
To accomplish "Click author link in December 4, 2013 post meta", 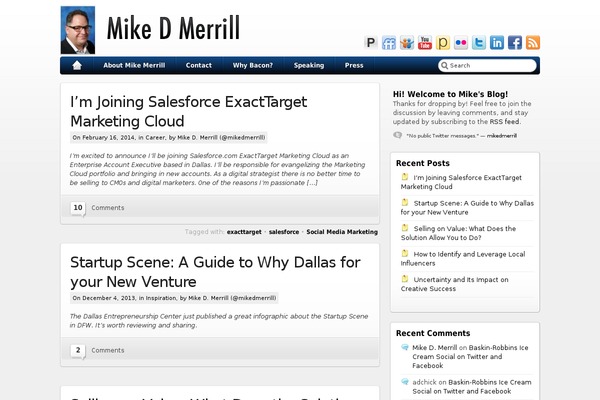I will pos(232,298).
